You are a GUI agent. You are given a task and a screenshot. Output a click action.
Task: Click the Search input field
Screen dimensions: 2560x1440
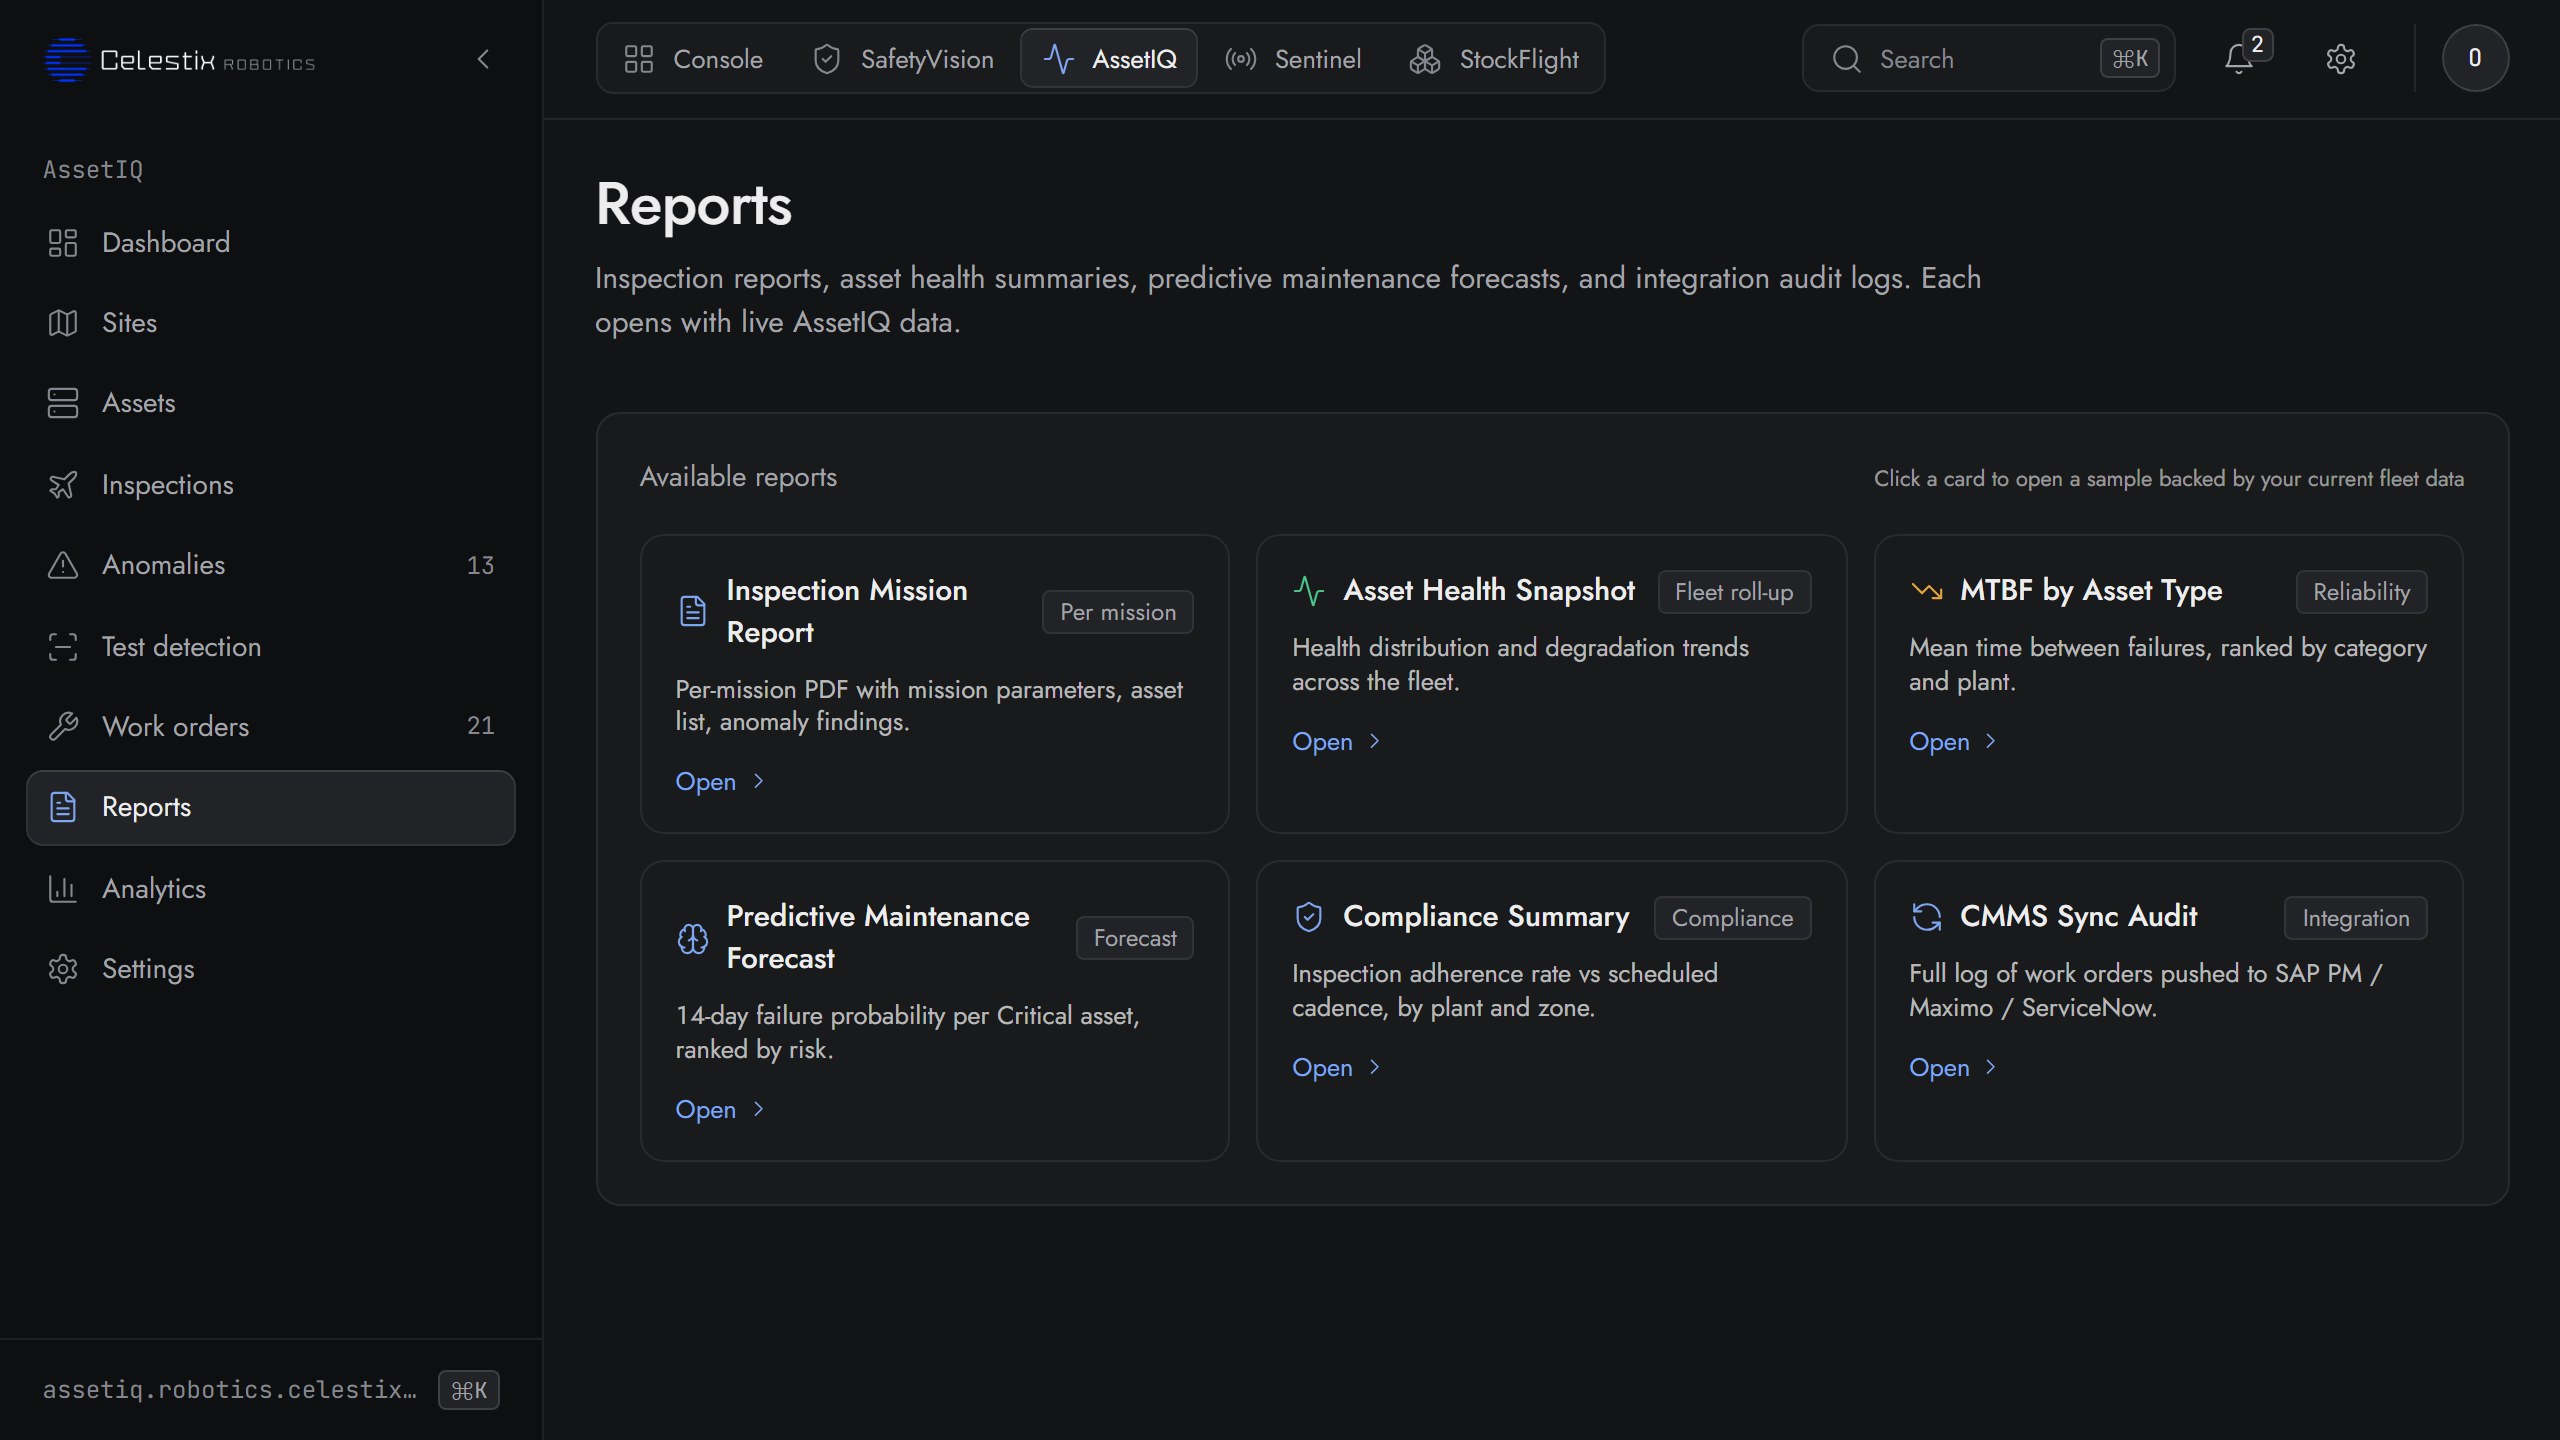point(1988,59)
